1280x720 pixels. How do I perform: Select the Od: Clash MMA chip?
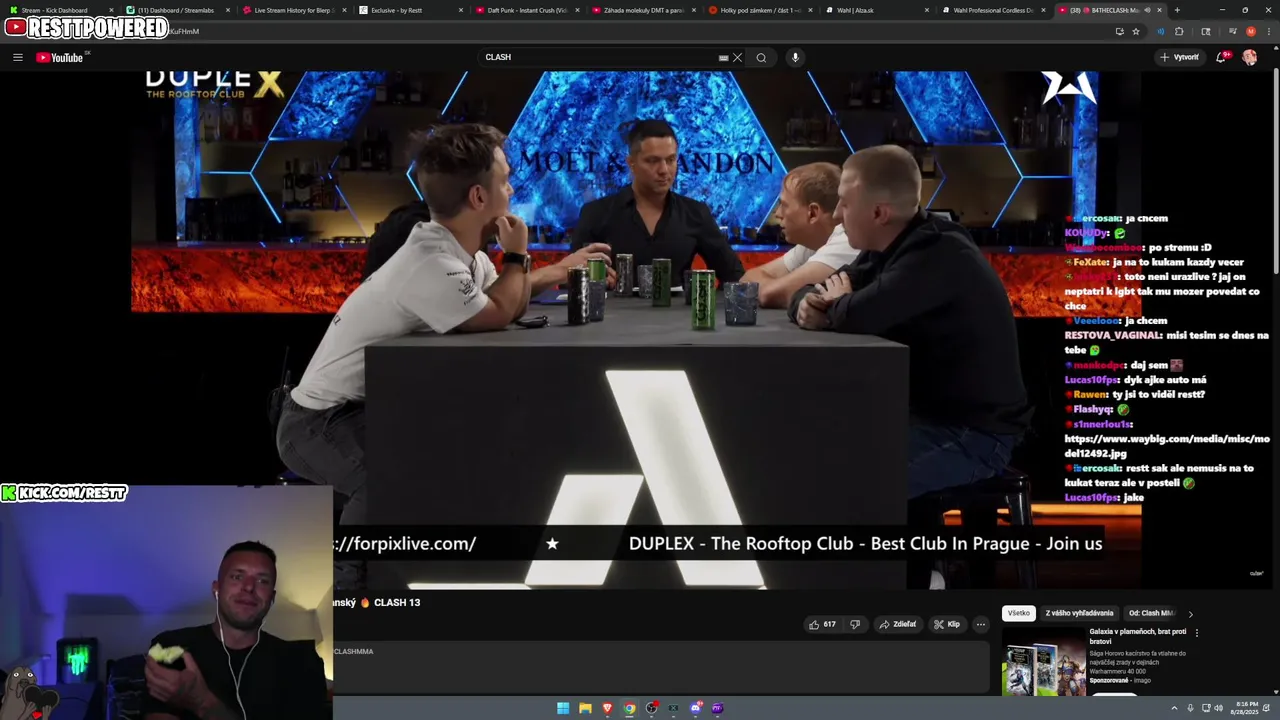point(1151,613)
